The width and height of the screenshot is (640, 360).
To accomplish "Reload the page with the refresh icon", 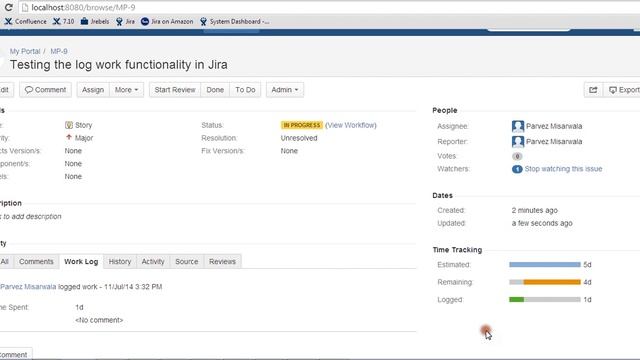I will (8, 7).
